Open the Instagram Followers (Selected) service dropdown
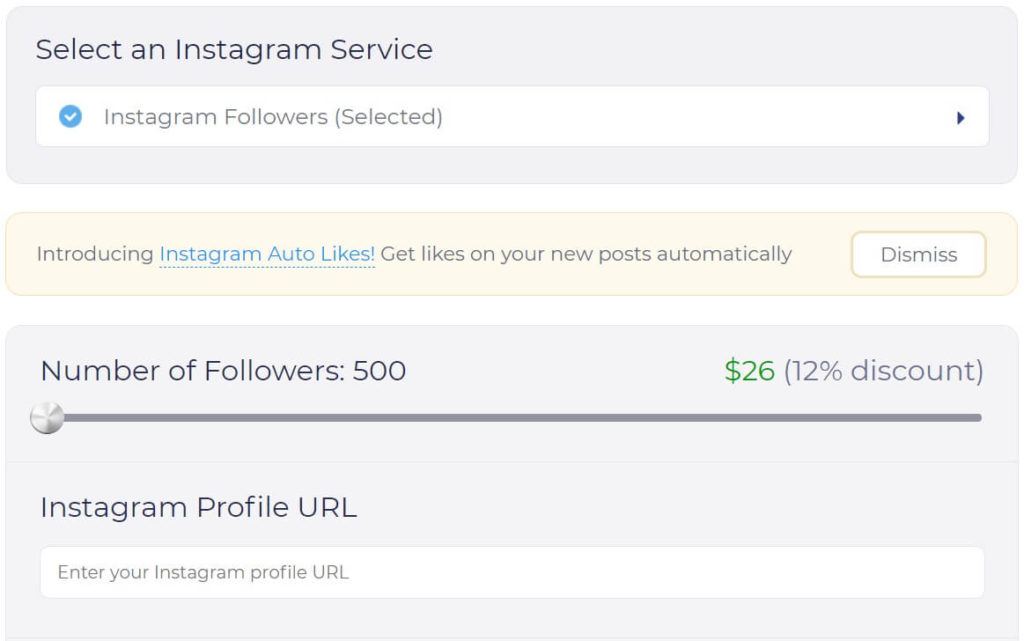1024x641 pixels. 512,116
